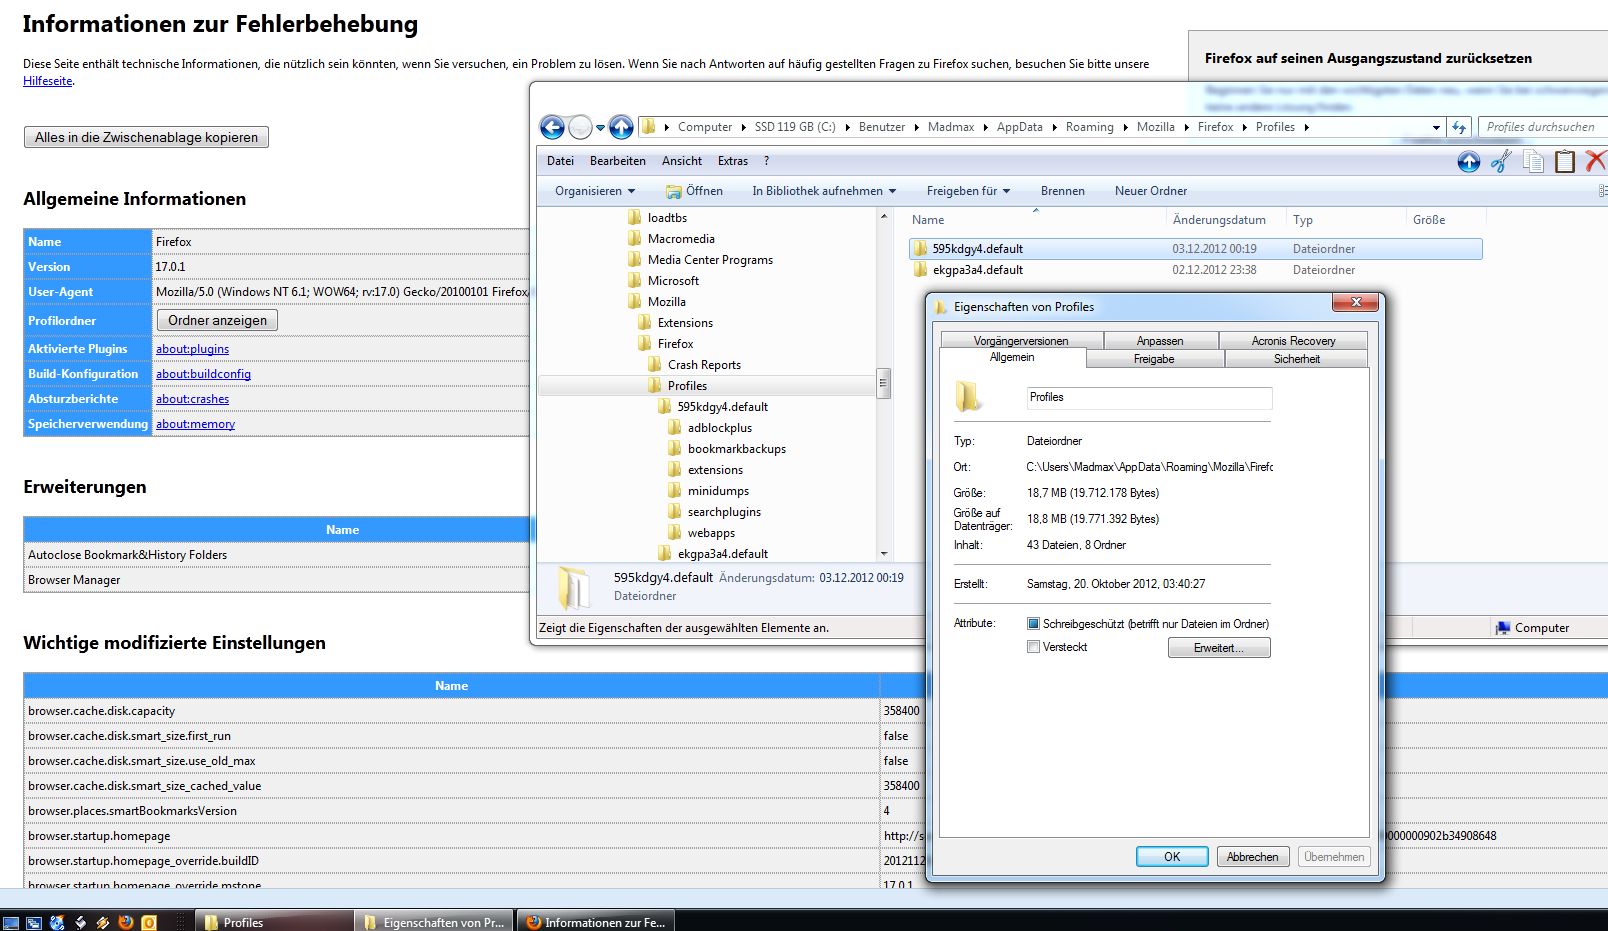Enable the Versteckt checkbox
Screen dimensions: 1608x931
[x=1033, y=647]
